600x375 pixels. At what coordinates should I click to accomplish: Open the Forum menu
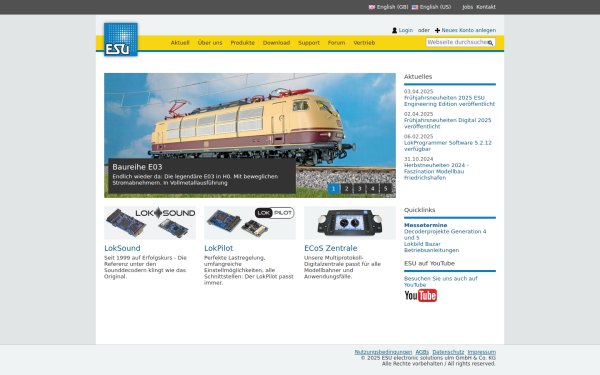point(336,43)
